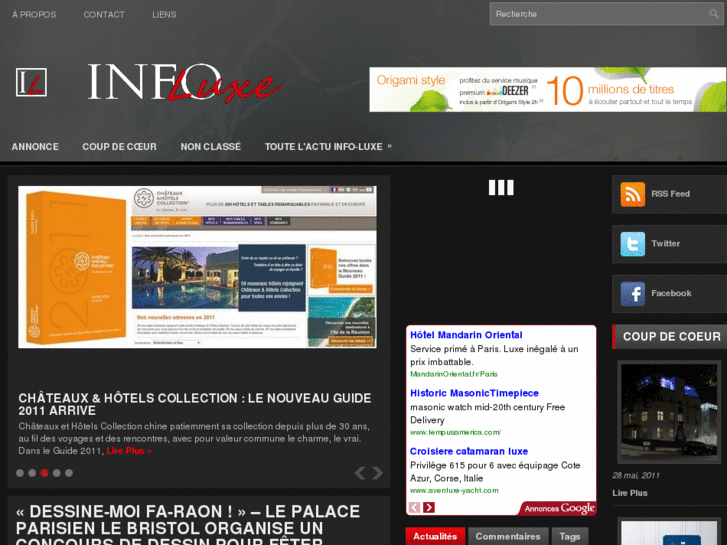This screenshot has height=545, width=727.
Task: Open the Non classé category
Action: point(210,147)
